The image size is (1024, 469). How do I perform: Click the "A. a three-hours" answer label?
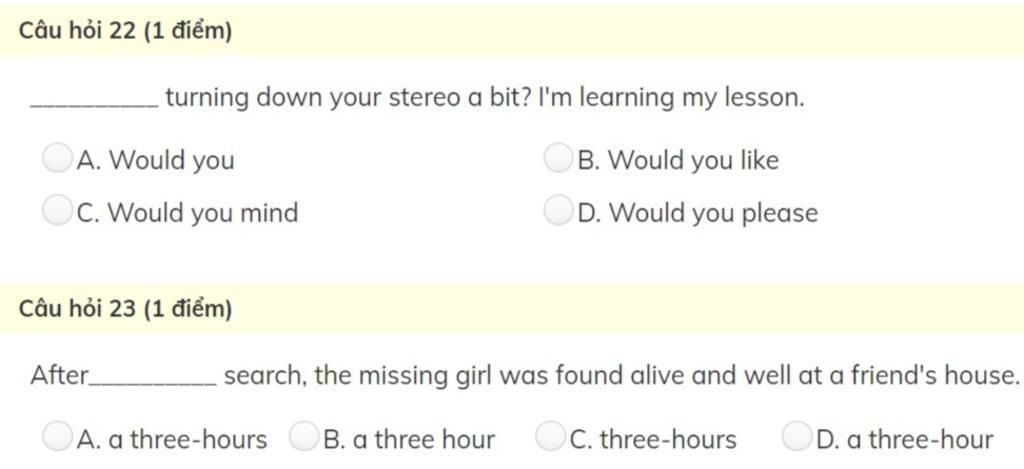[172, 440]
